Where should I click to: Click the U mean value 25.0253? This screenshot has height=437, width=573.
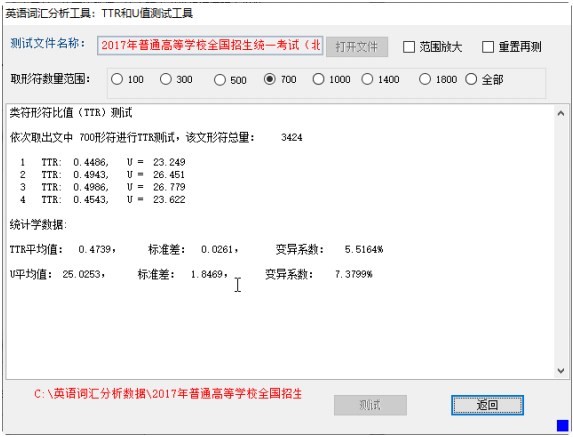tap(81, 274)
